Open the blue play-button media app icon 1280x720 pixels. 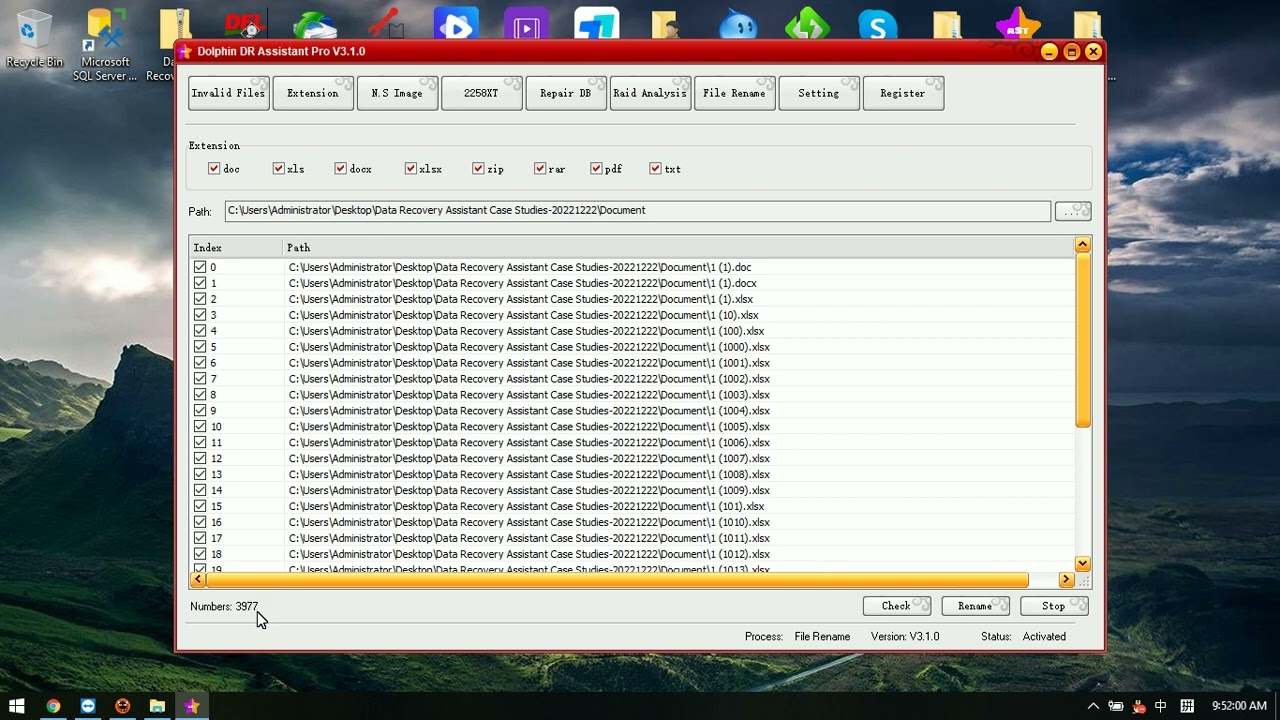(x=456, y=24)
